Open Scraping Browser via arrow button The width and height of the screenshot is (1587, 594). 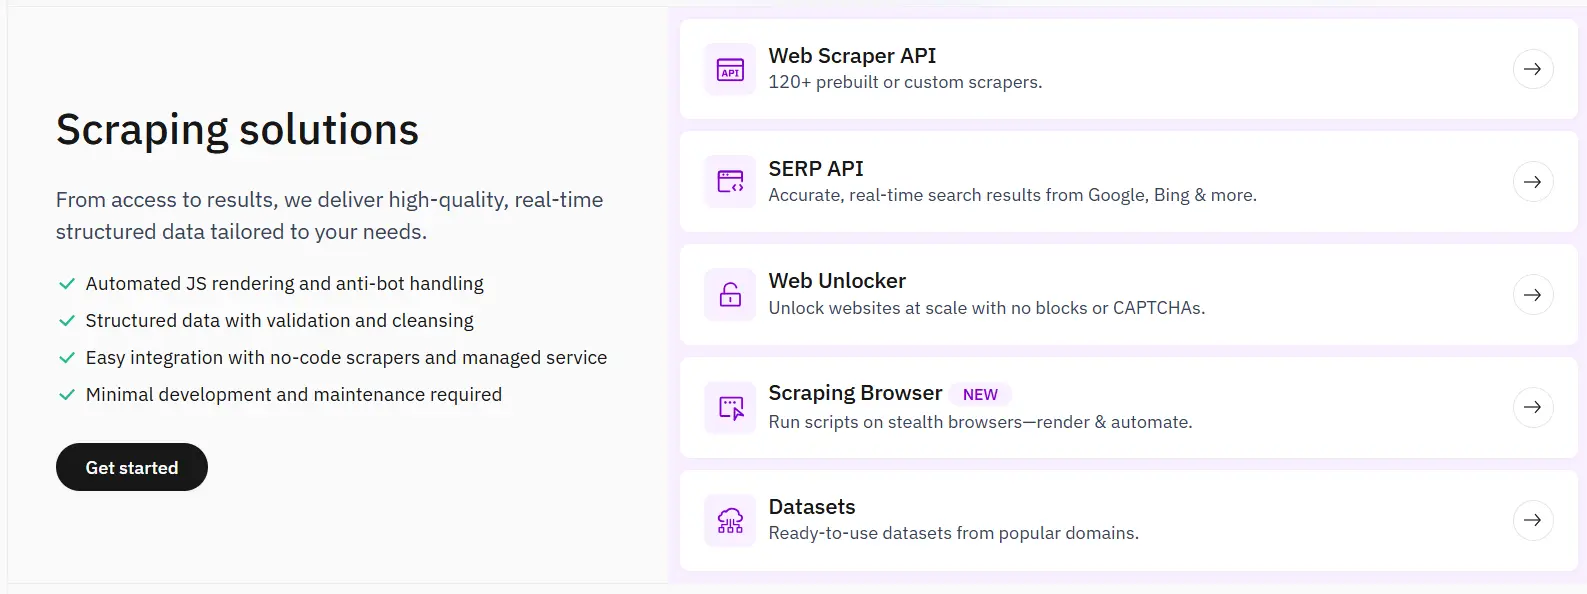1532,407
